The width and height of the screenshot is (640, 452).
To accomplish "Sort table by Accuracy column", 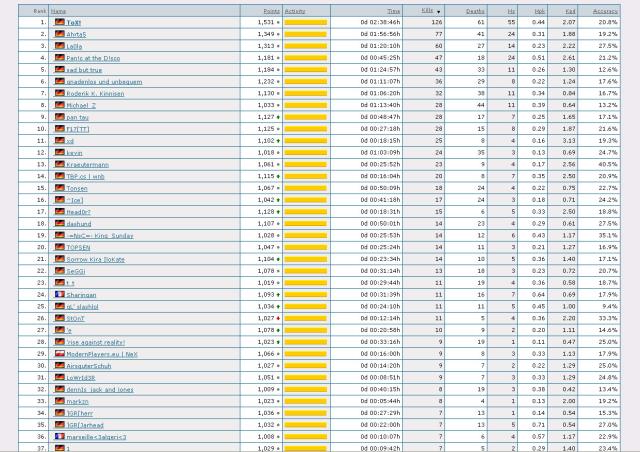I will coord(607,10).
